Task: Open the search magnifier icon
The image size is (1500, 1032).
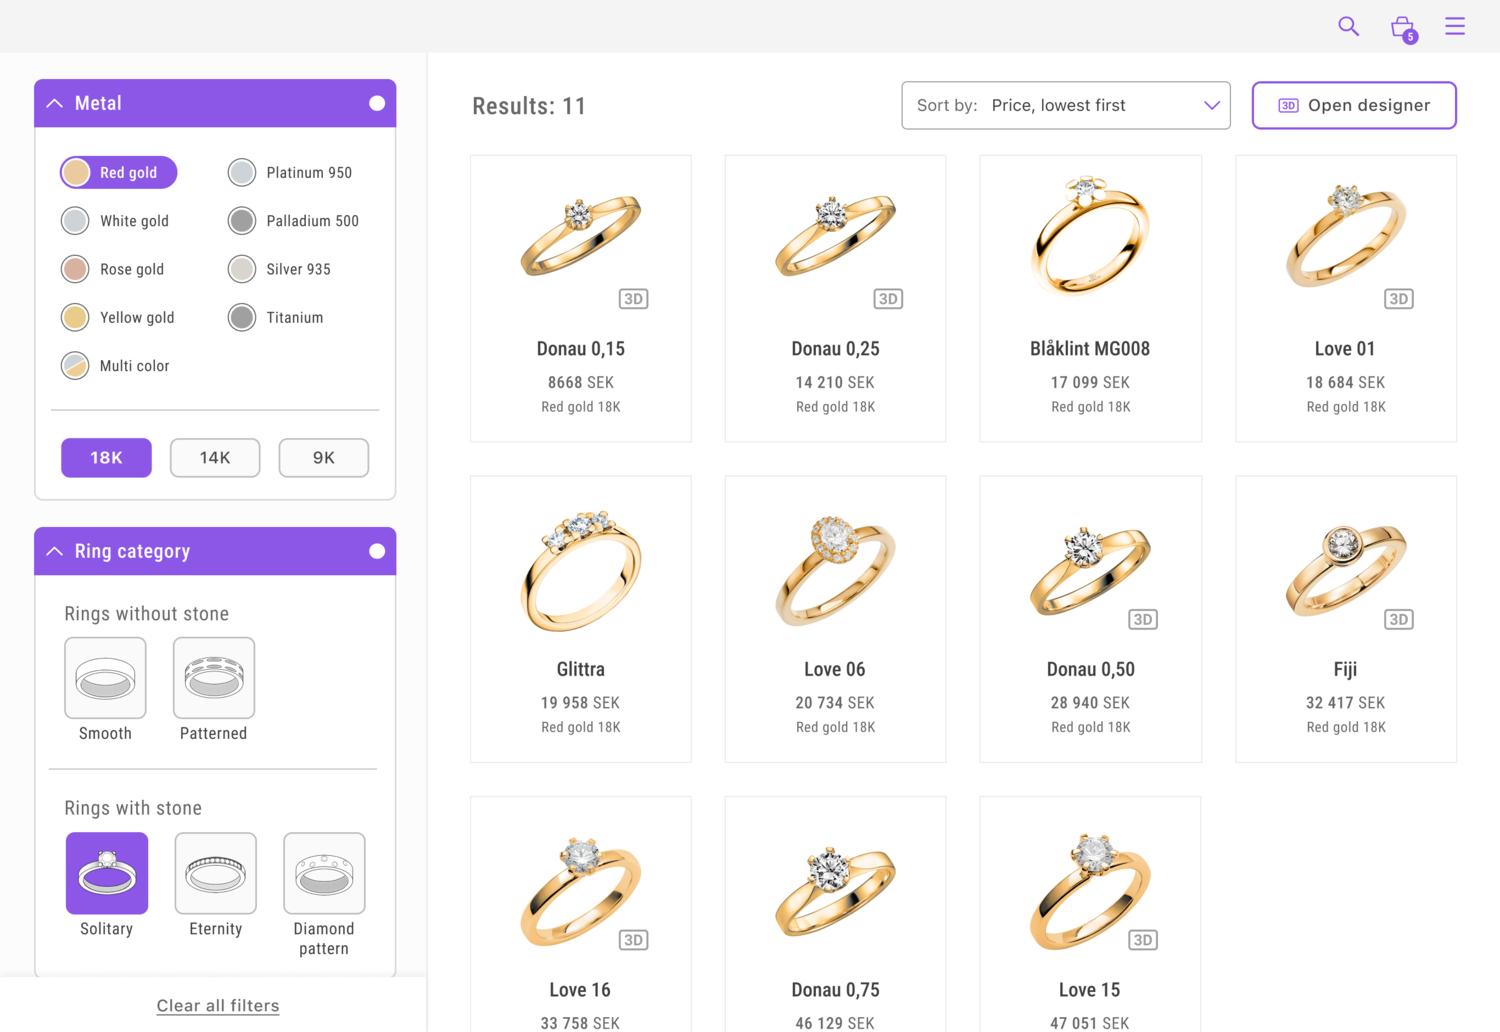Action: pos(1348,26)
